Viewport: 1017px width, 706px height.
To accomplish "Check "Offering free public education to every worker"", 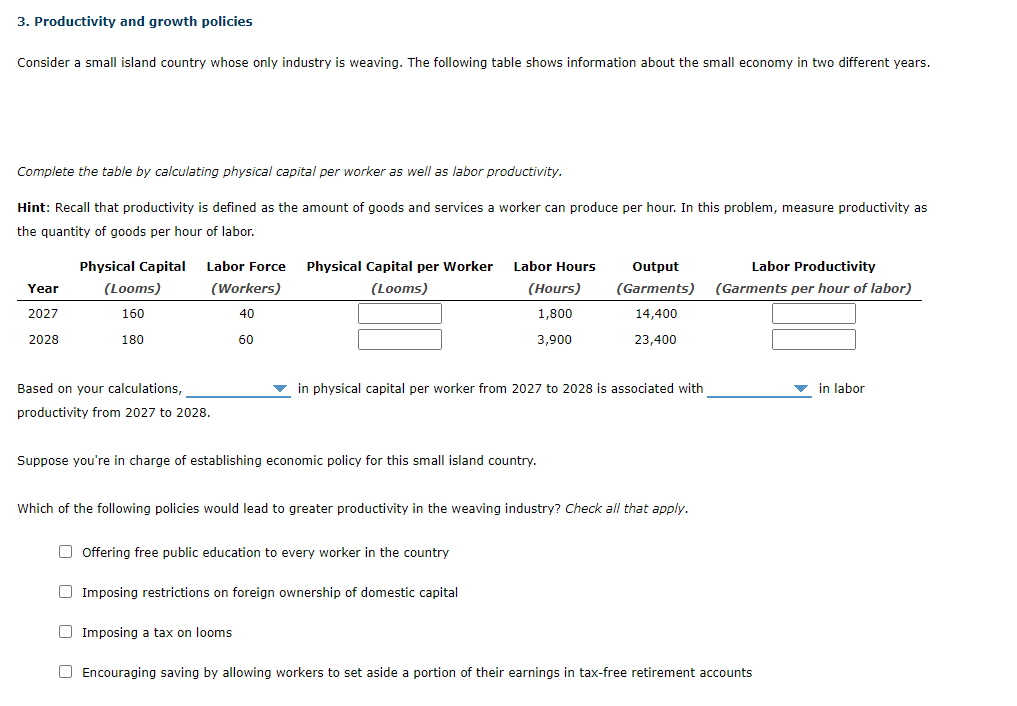I will click(65, 551).
